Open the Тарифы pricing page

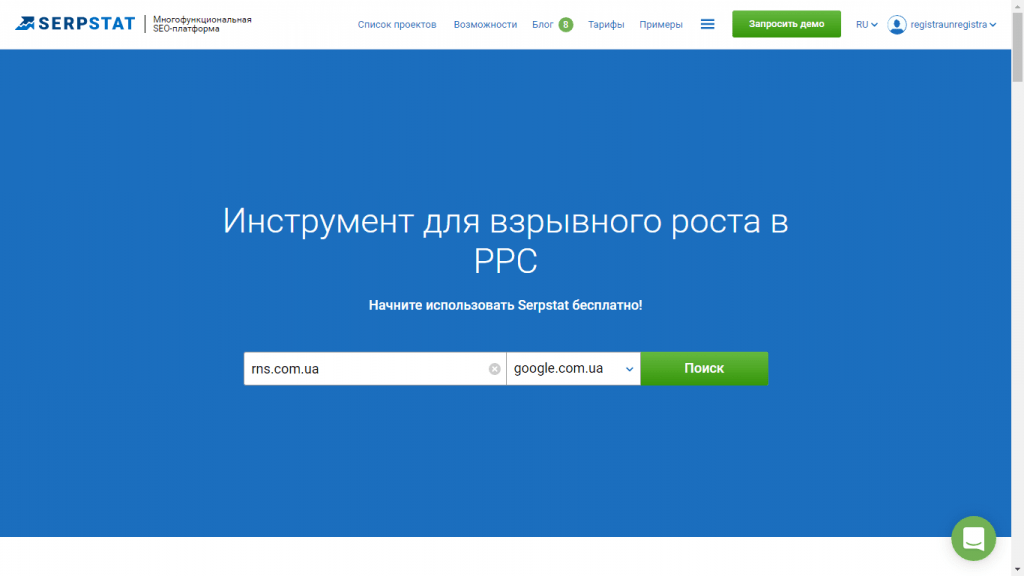click(x=606, y=25)
